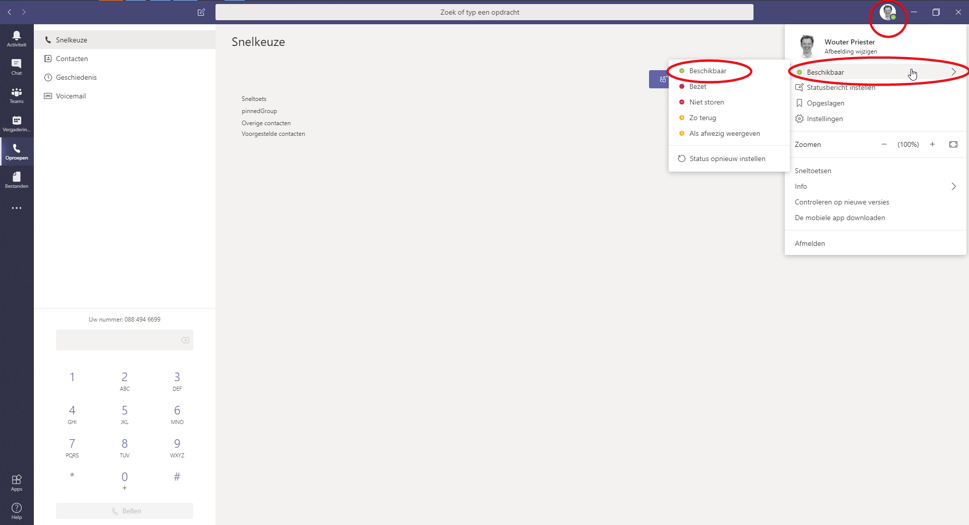969x525 pixels.
Task: Open the Contacten tab
Action: click(x=125, y=59)
